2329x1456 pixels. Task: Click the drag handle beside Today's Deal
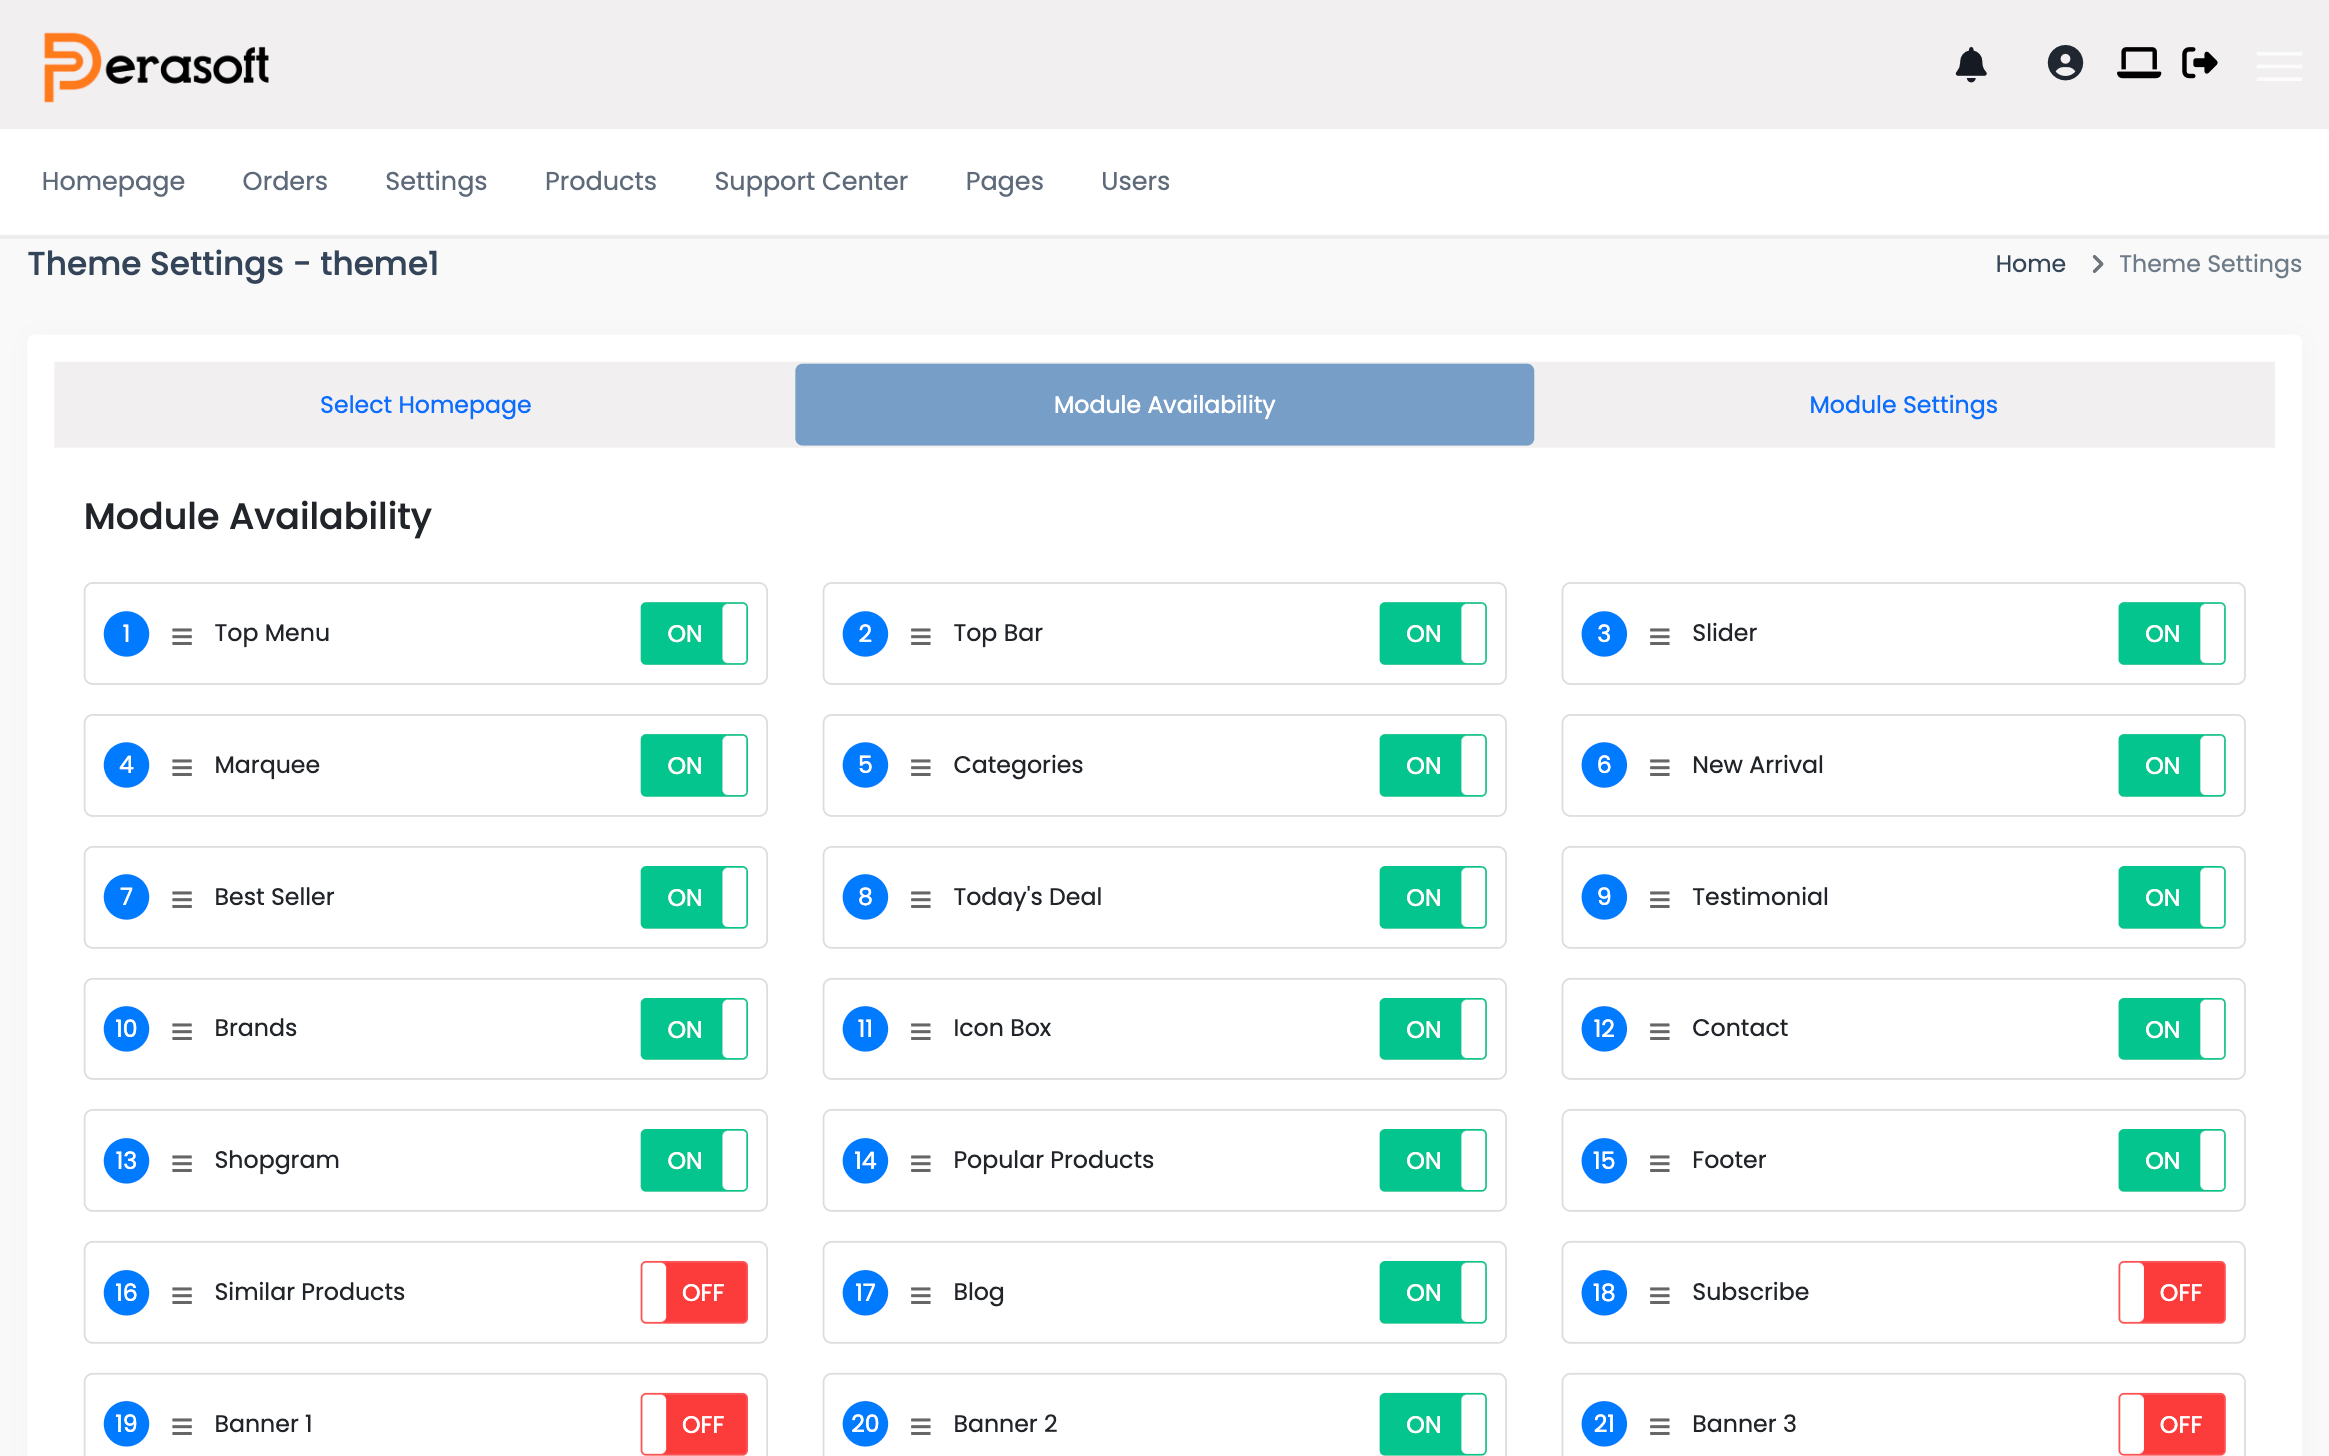pos(921,900)
